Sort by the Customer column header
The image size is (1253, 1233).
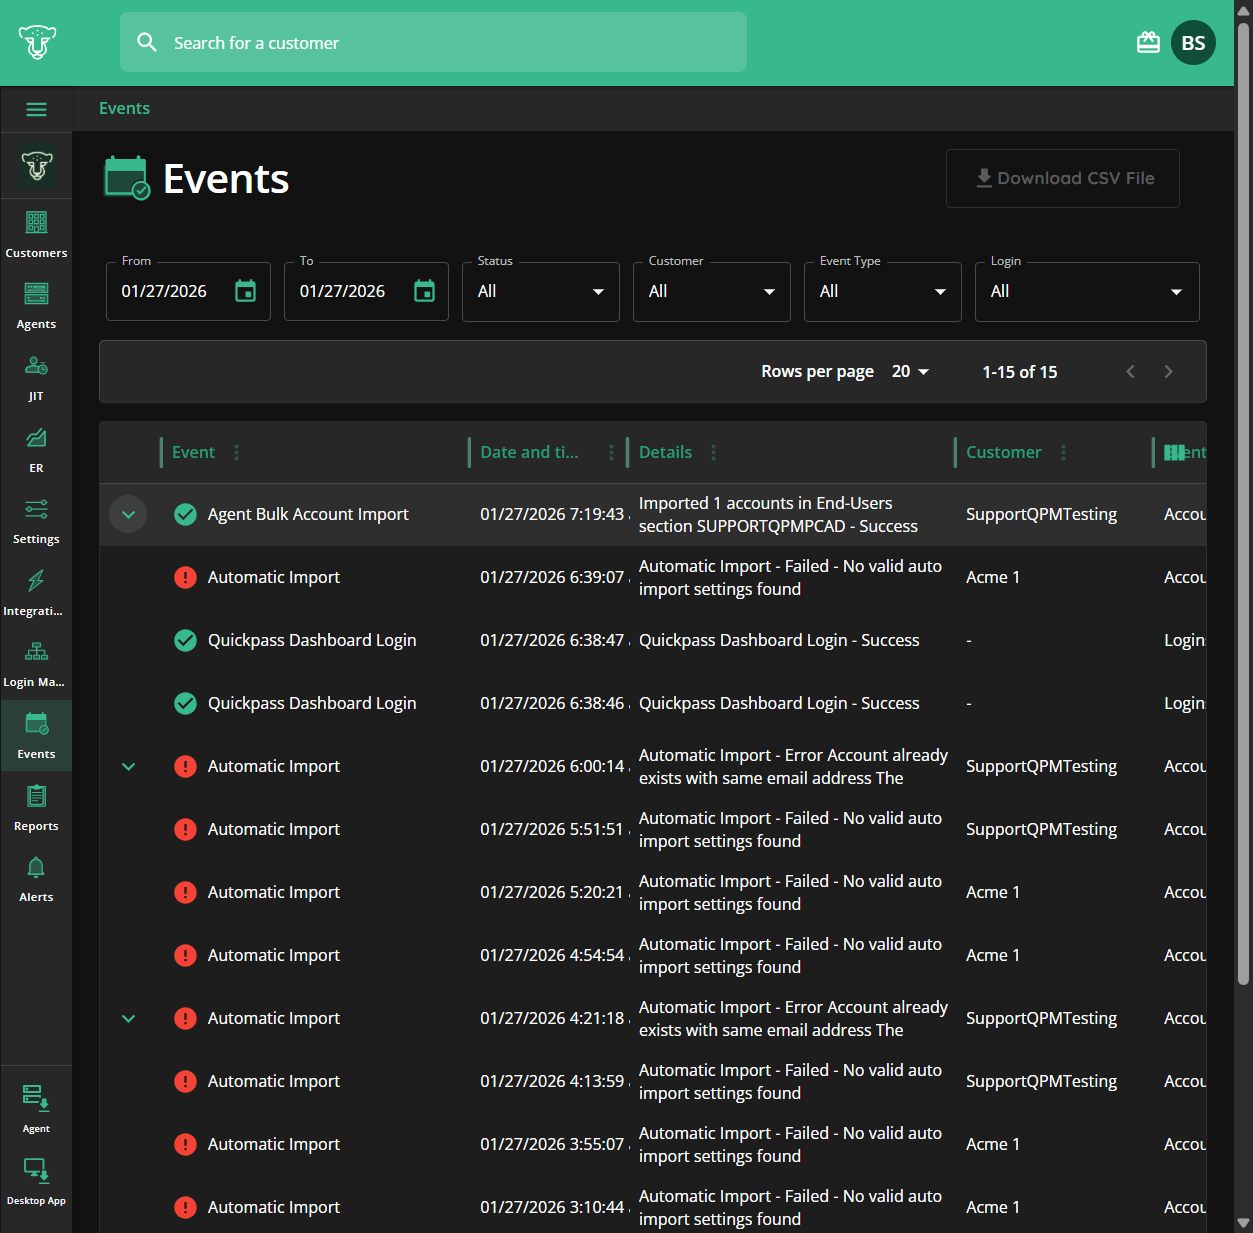pos(1003,452)
